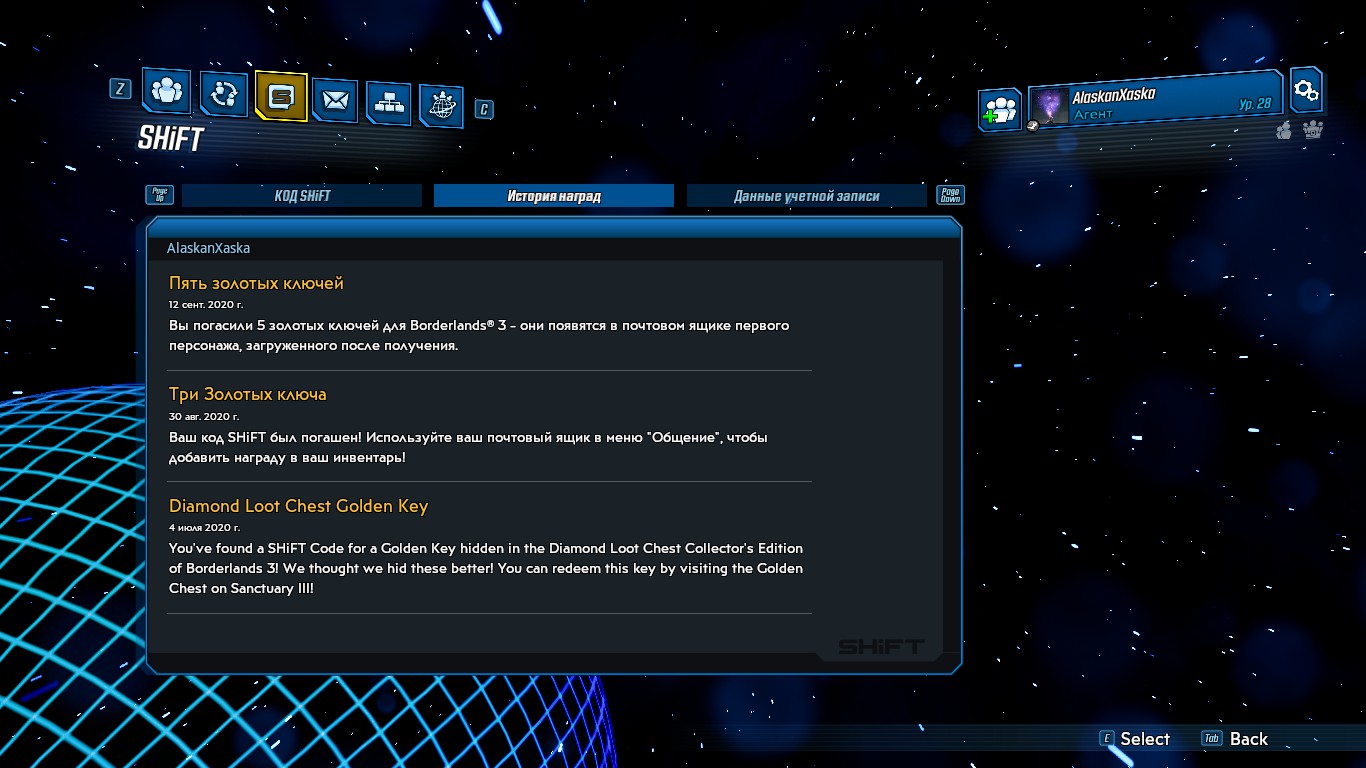Click the date '12 сент. 2020 г.'
1366x768 pixels.
[x=206, y=304]
